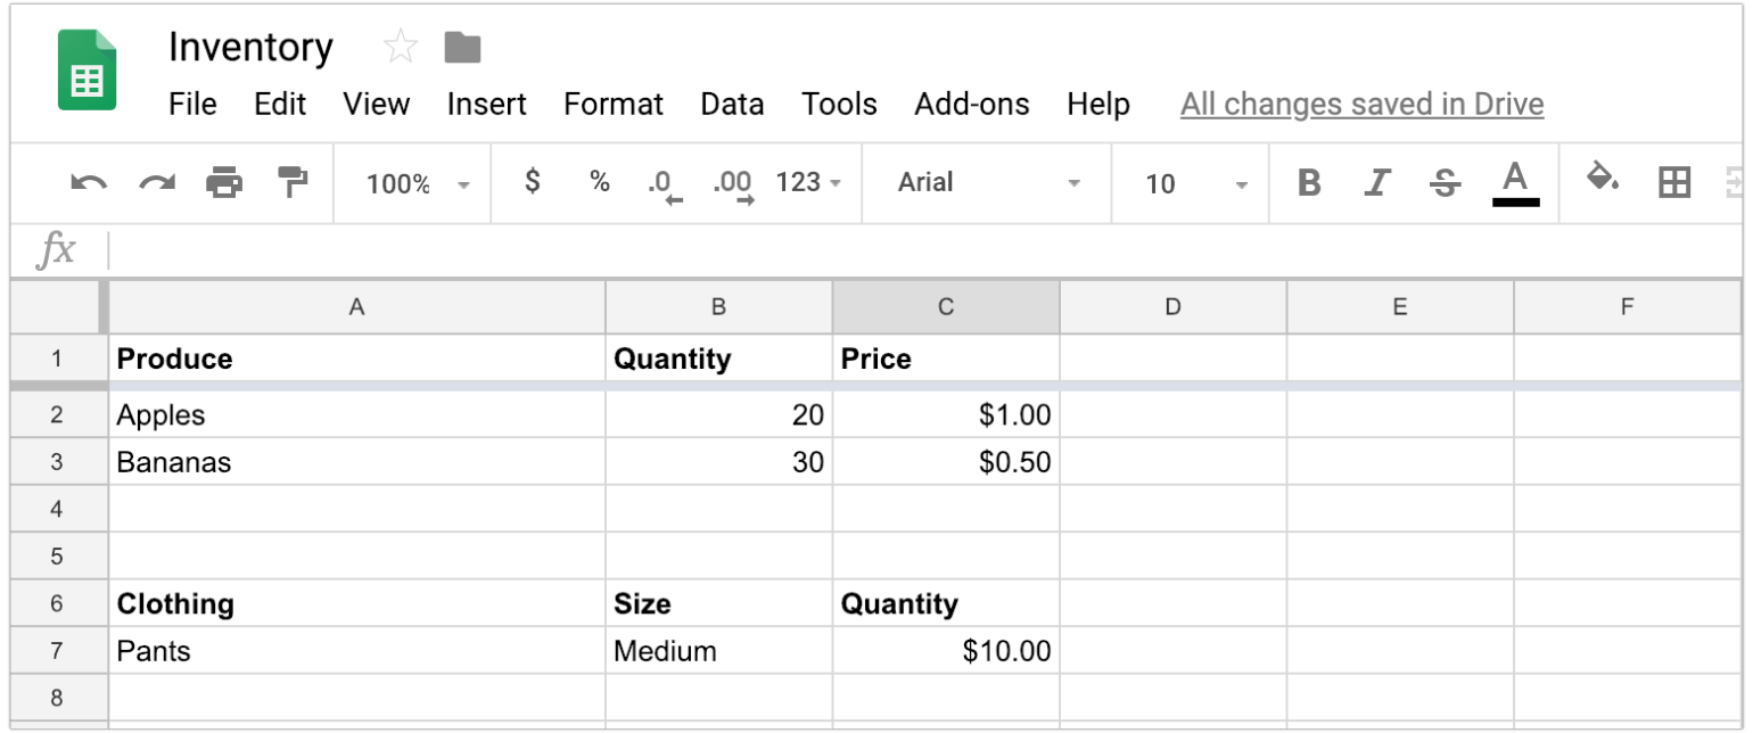The image size is (1754, 733).
Task: Toggle italic formatting
Action: tap(1377, 182)
